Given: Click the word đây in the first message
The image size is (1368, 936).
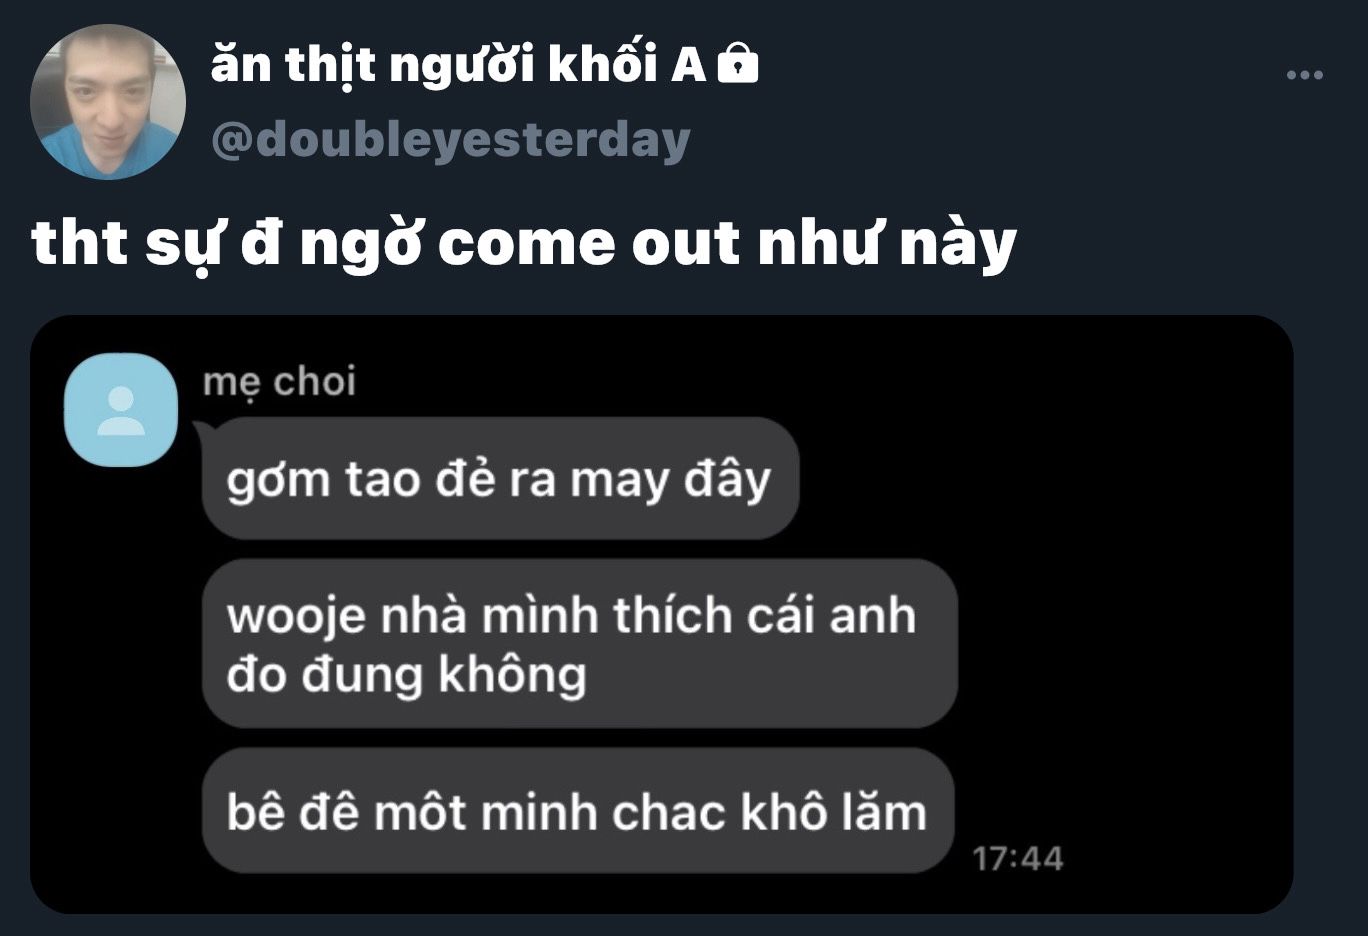Looking at the screenshot, I should 727,480.
